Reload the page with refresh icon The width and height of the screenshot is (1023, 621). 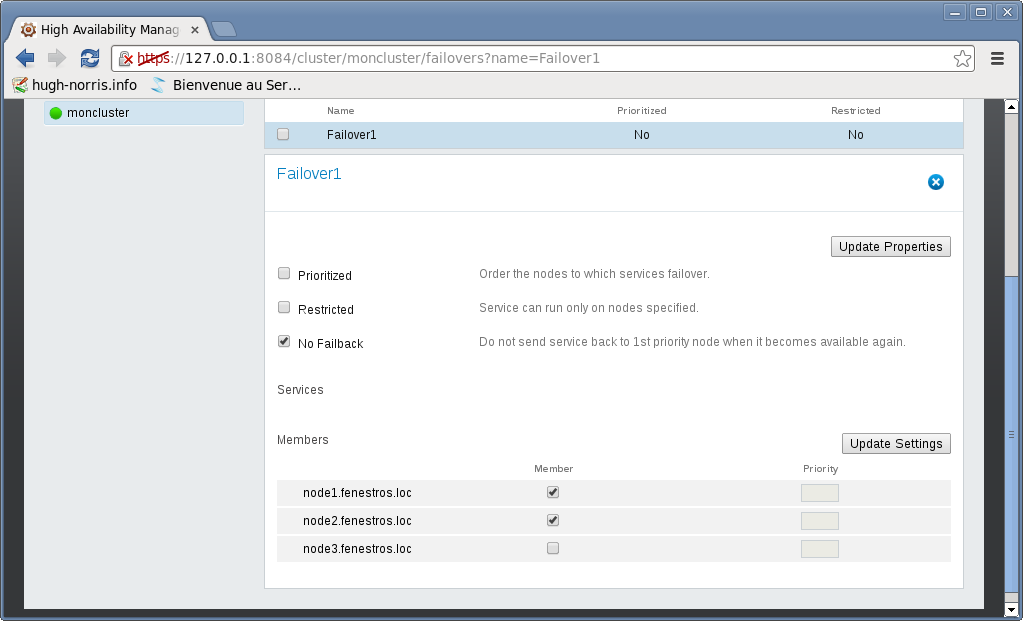90,58
